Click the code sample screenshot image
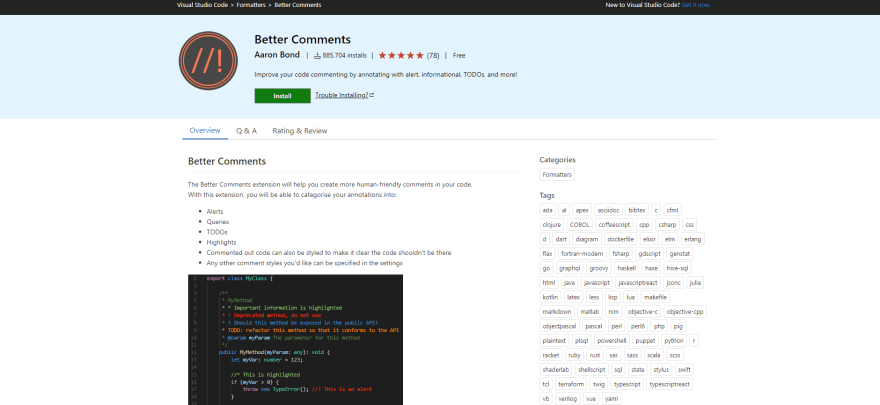The width and height of the screenshot is (880, 405). (295, 339)
